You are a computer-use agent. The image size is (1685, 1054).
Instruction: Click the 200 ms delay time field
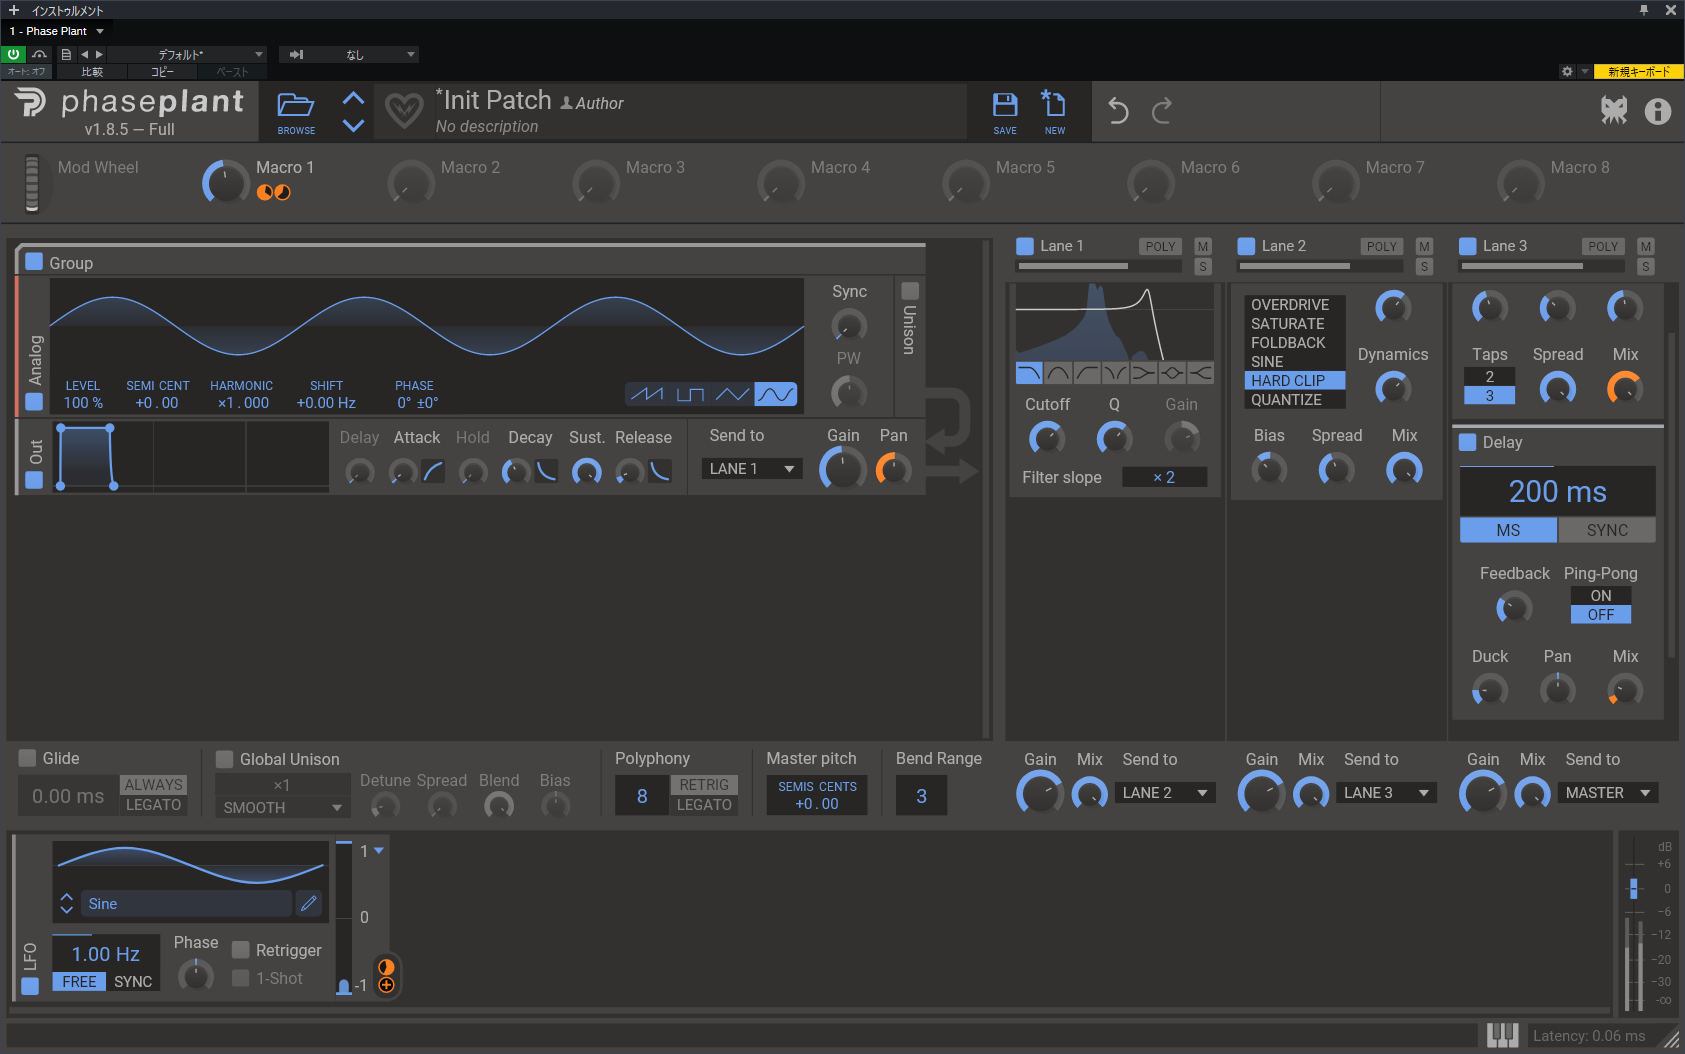[x=1557, y=491]
